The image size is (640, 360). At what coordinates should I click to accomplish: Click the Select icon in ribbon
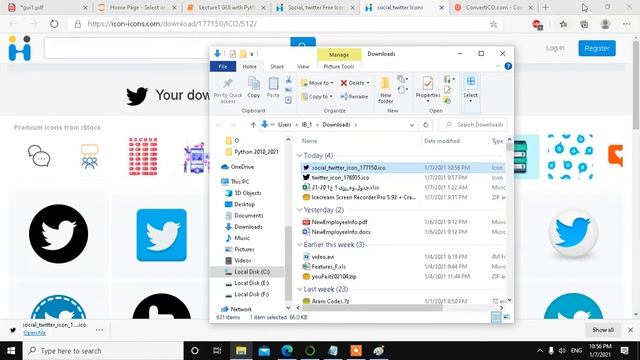pos(470,82)
